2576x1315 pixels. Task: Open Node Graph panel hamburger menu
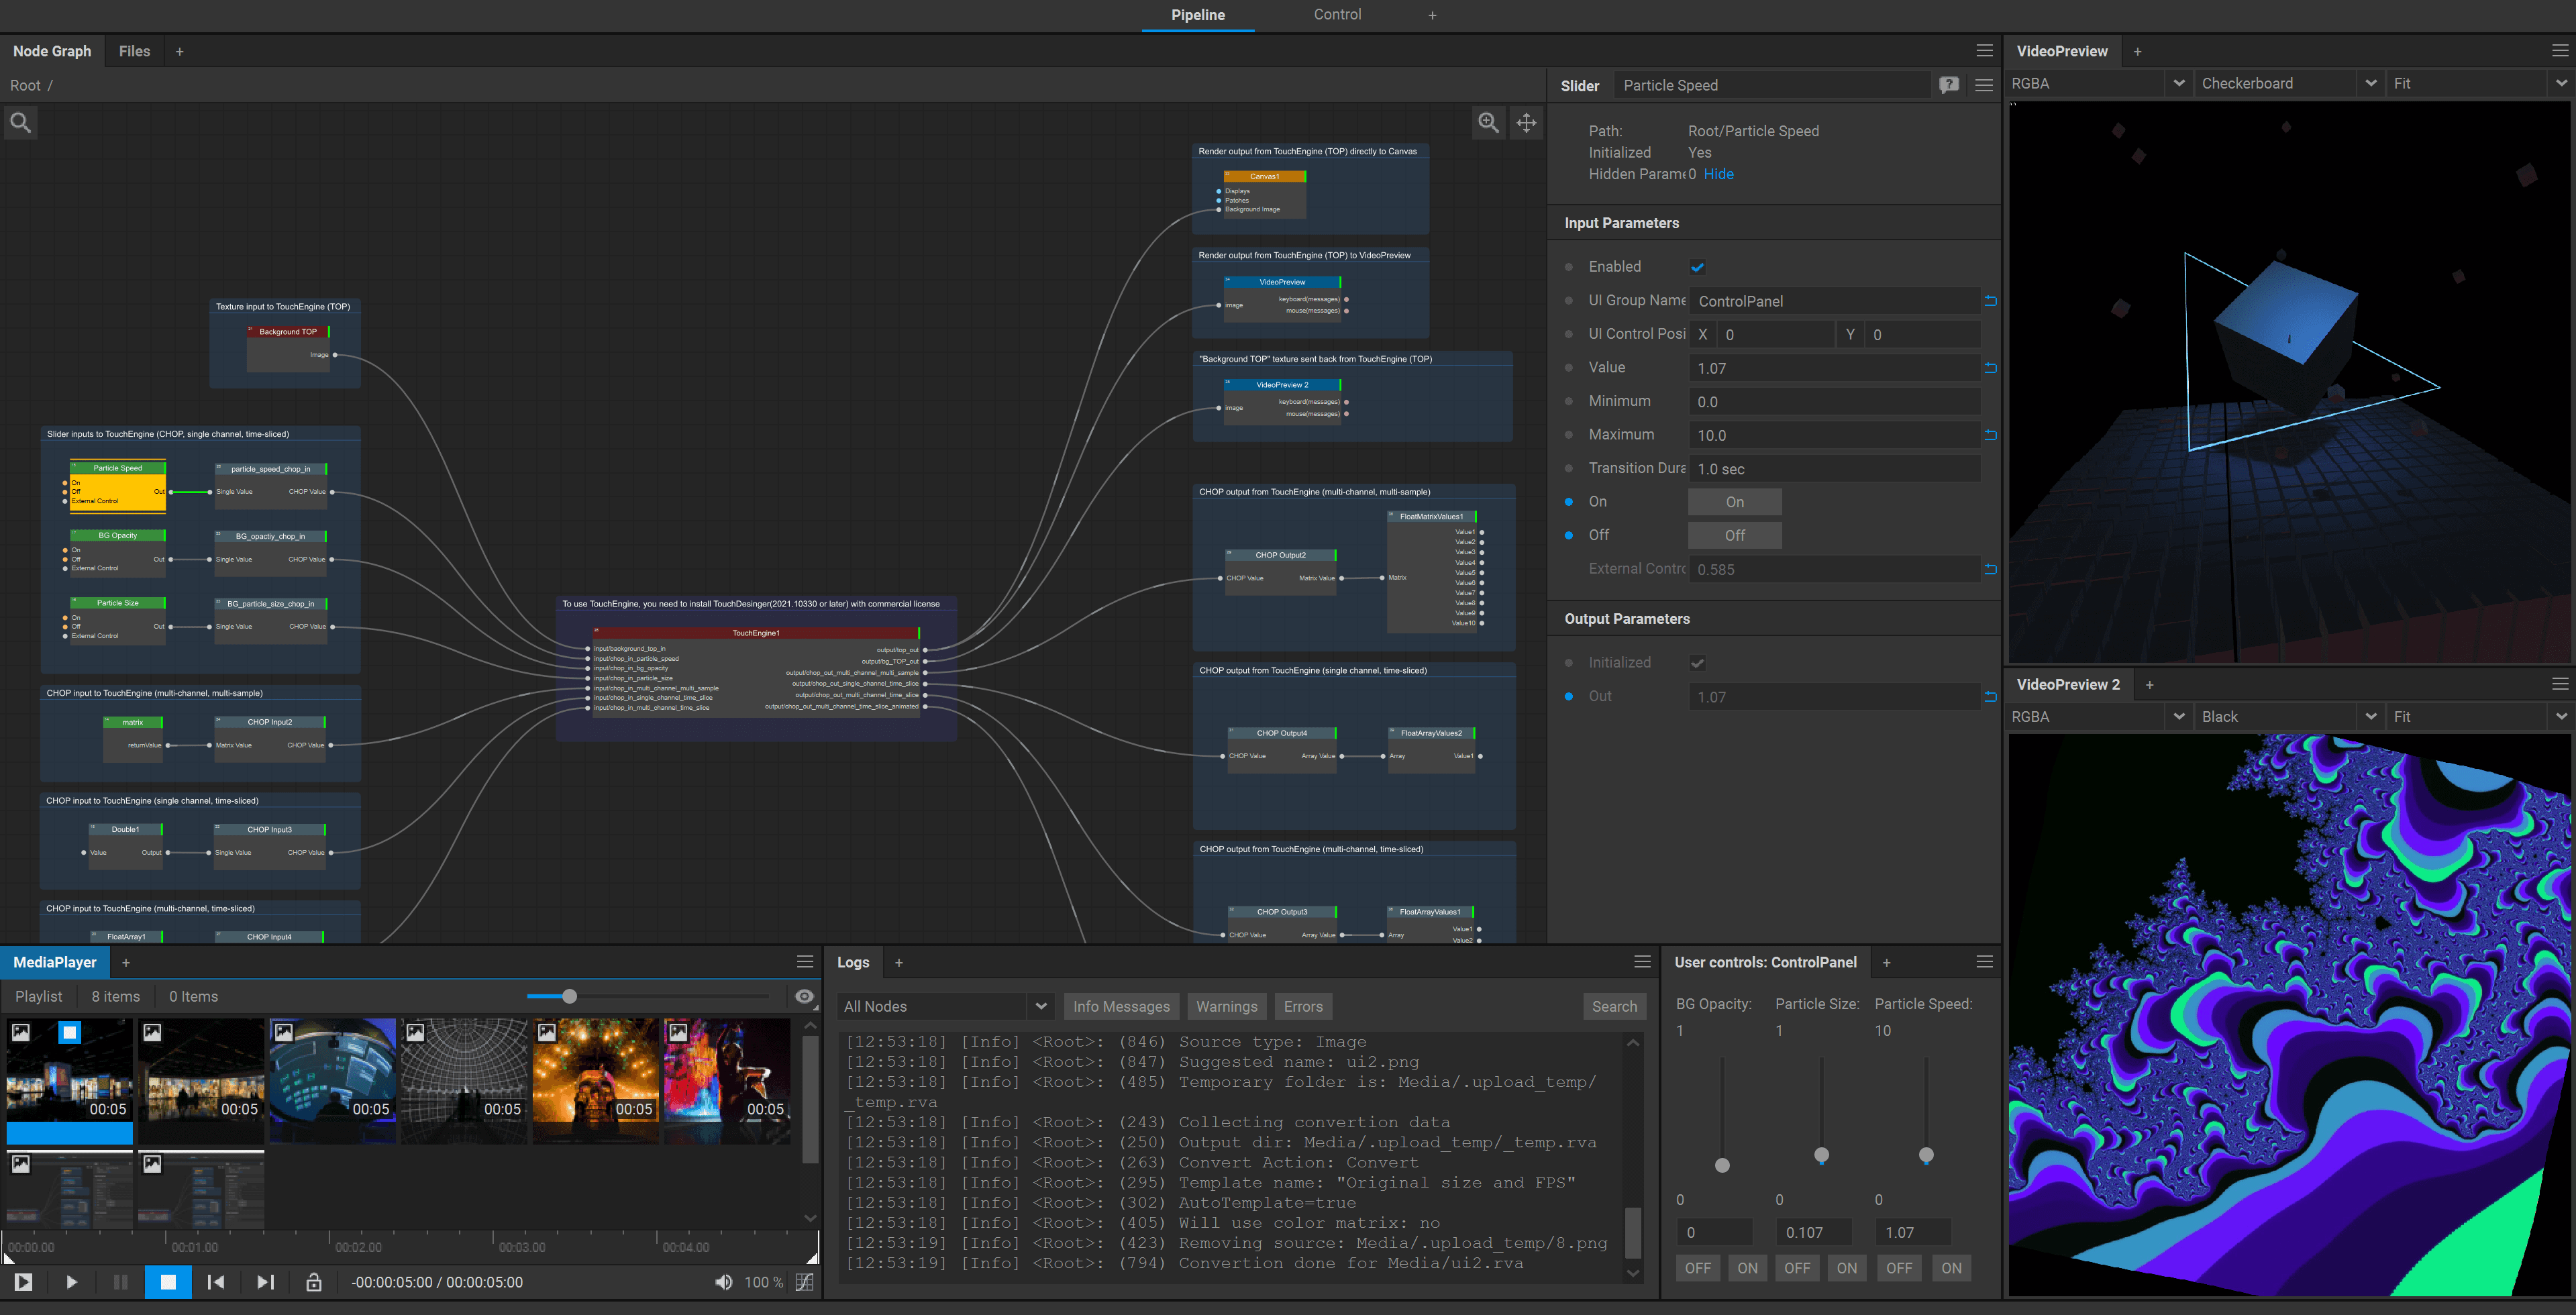pyautogui.click(x=1984, y=51)
